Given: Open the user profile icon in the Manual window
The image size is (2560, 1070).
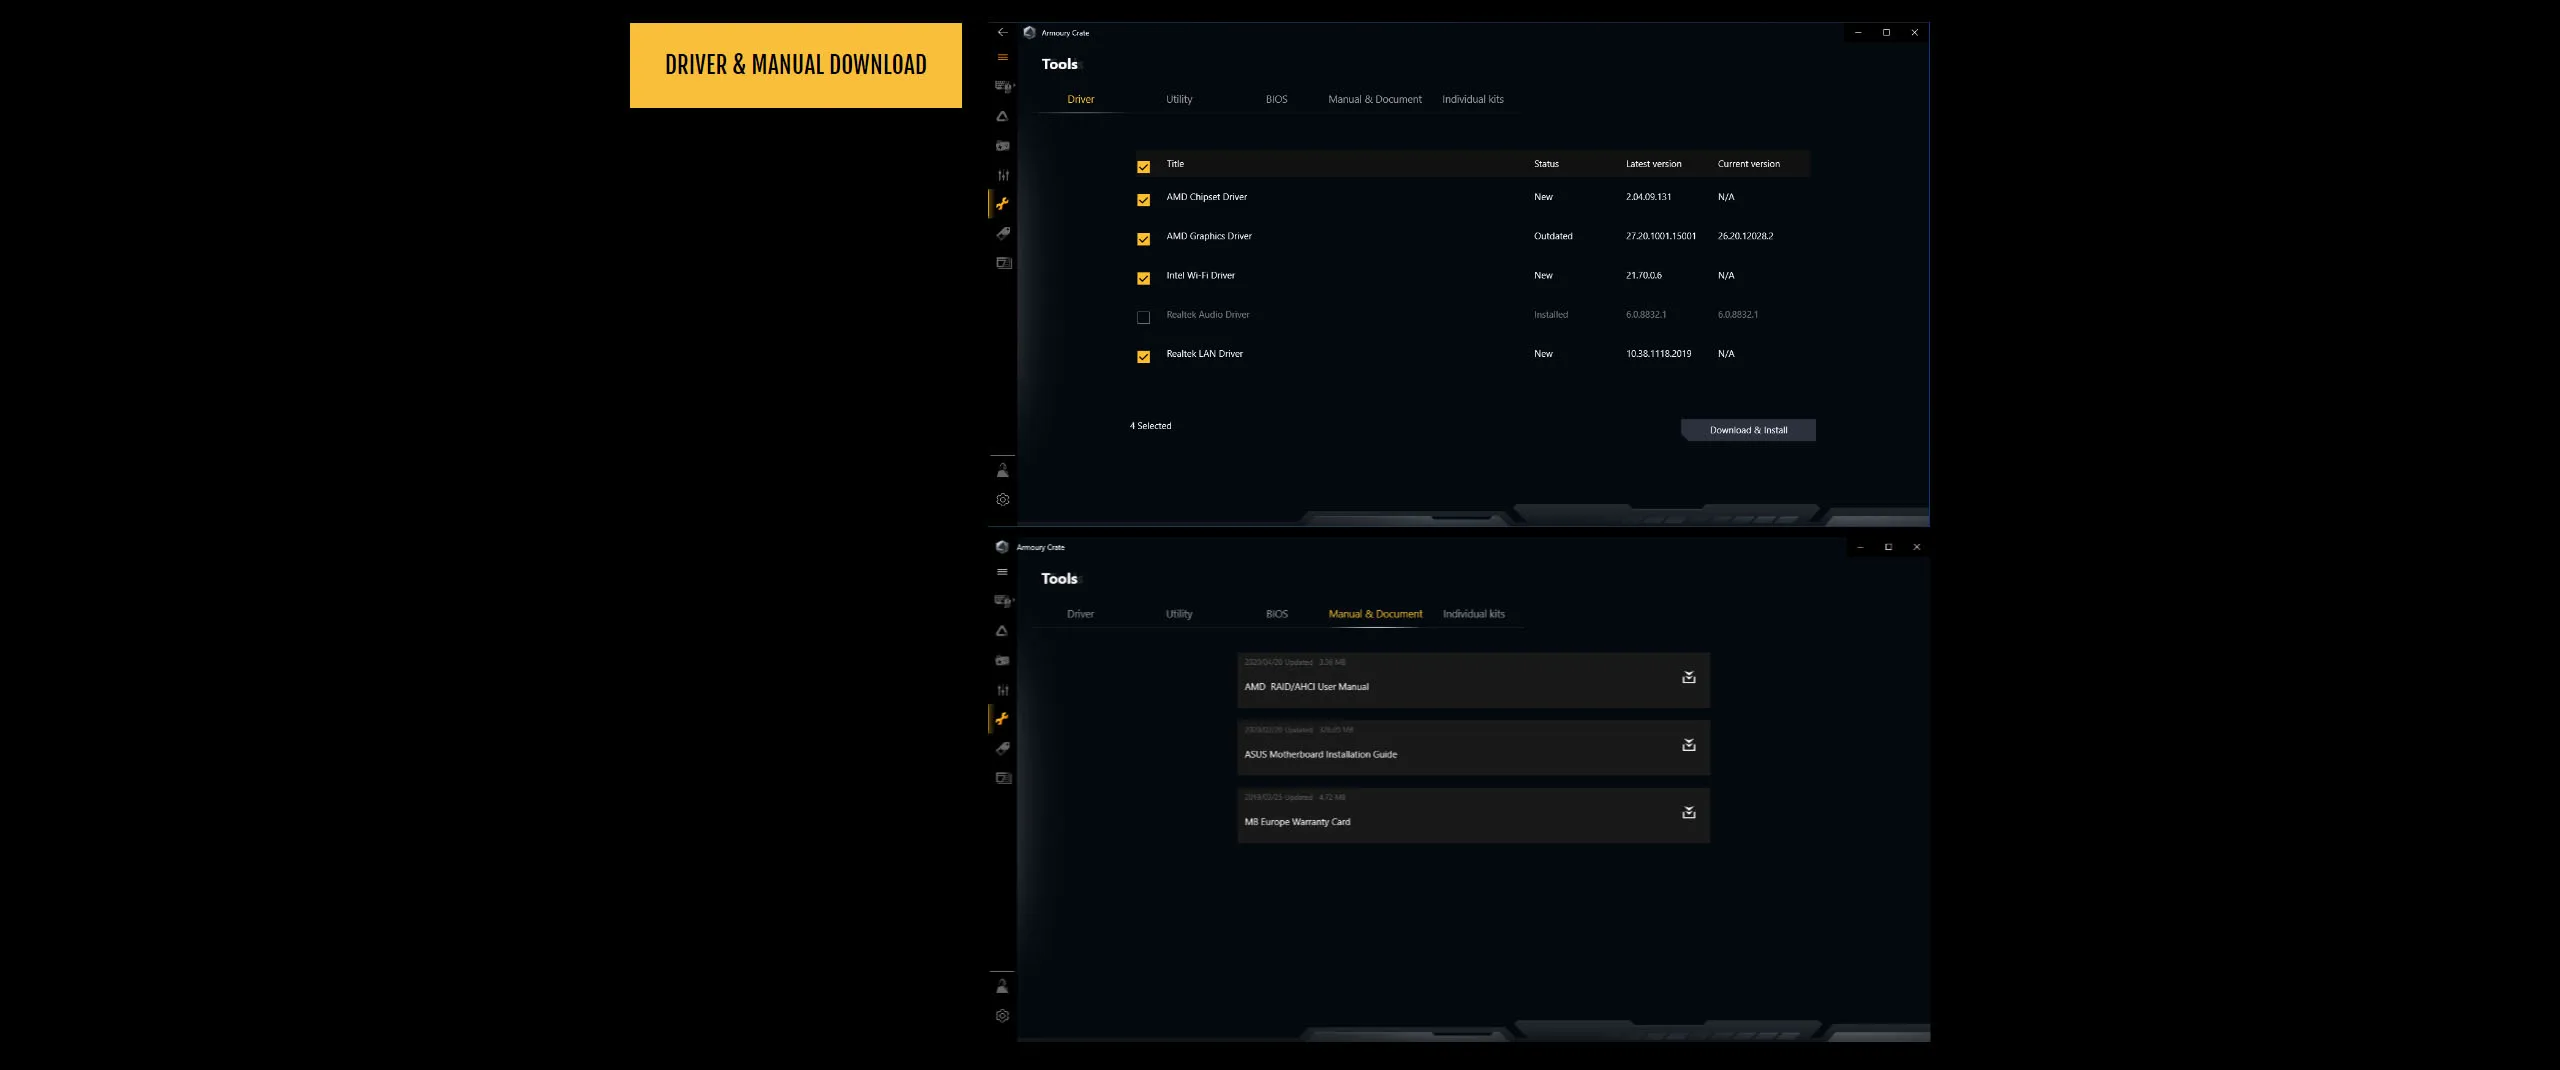Looking at the screenshot, I should click(1002, 986).
